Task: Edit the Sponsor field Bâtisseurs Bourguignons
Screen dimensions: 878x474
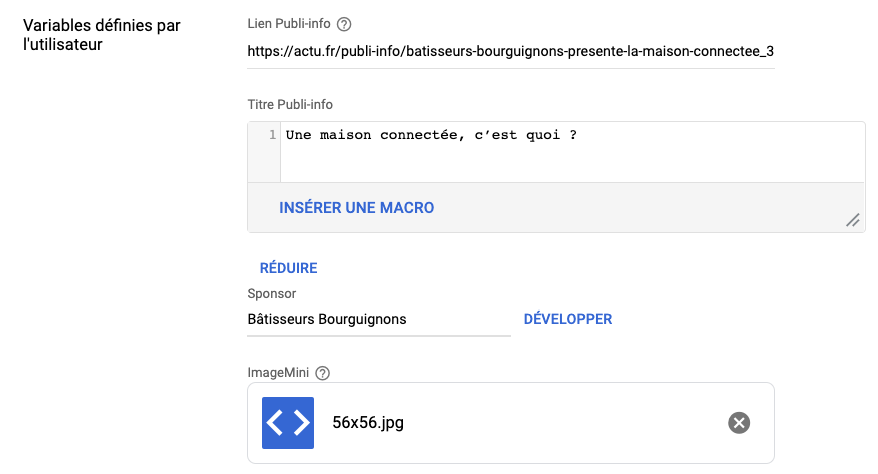Action: 379,320
